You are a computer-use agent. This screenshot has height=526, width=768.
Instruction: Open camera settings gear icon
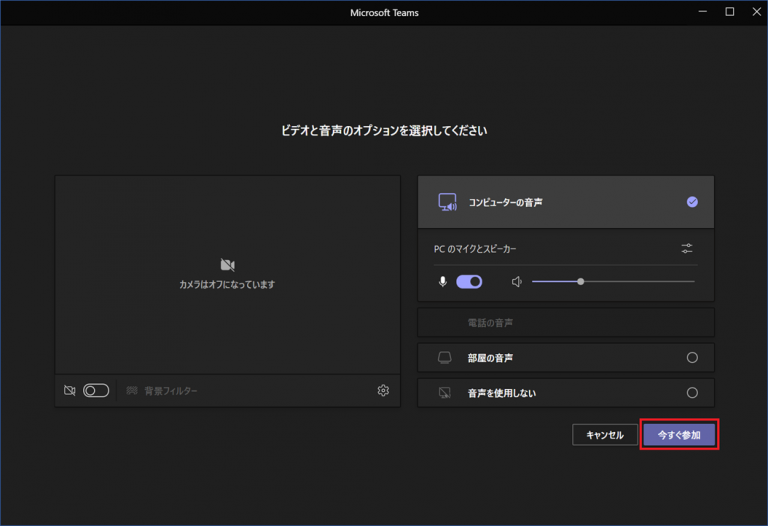coord(383,391)
